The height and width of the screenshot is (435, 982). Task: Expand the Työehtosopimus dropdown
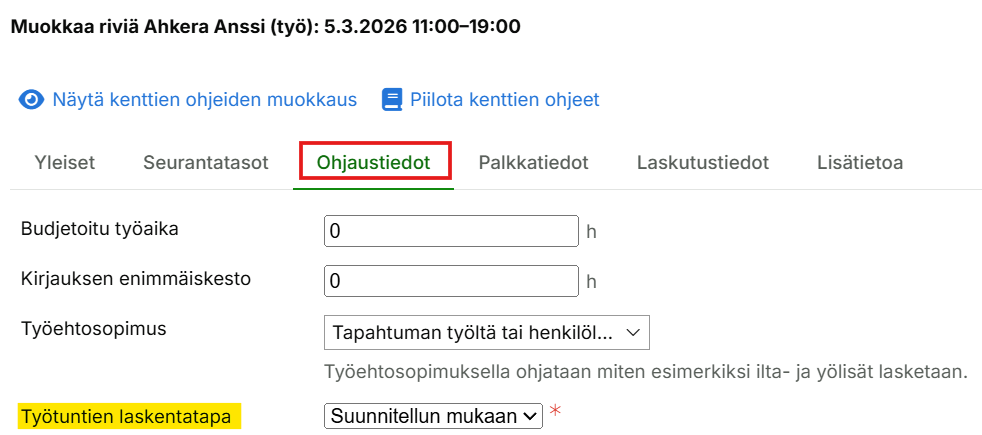(486, 331)
